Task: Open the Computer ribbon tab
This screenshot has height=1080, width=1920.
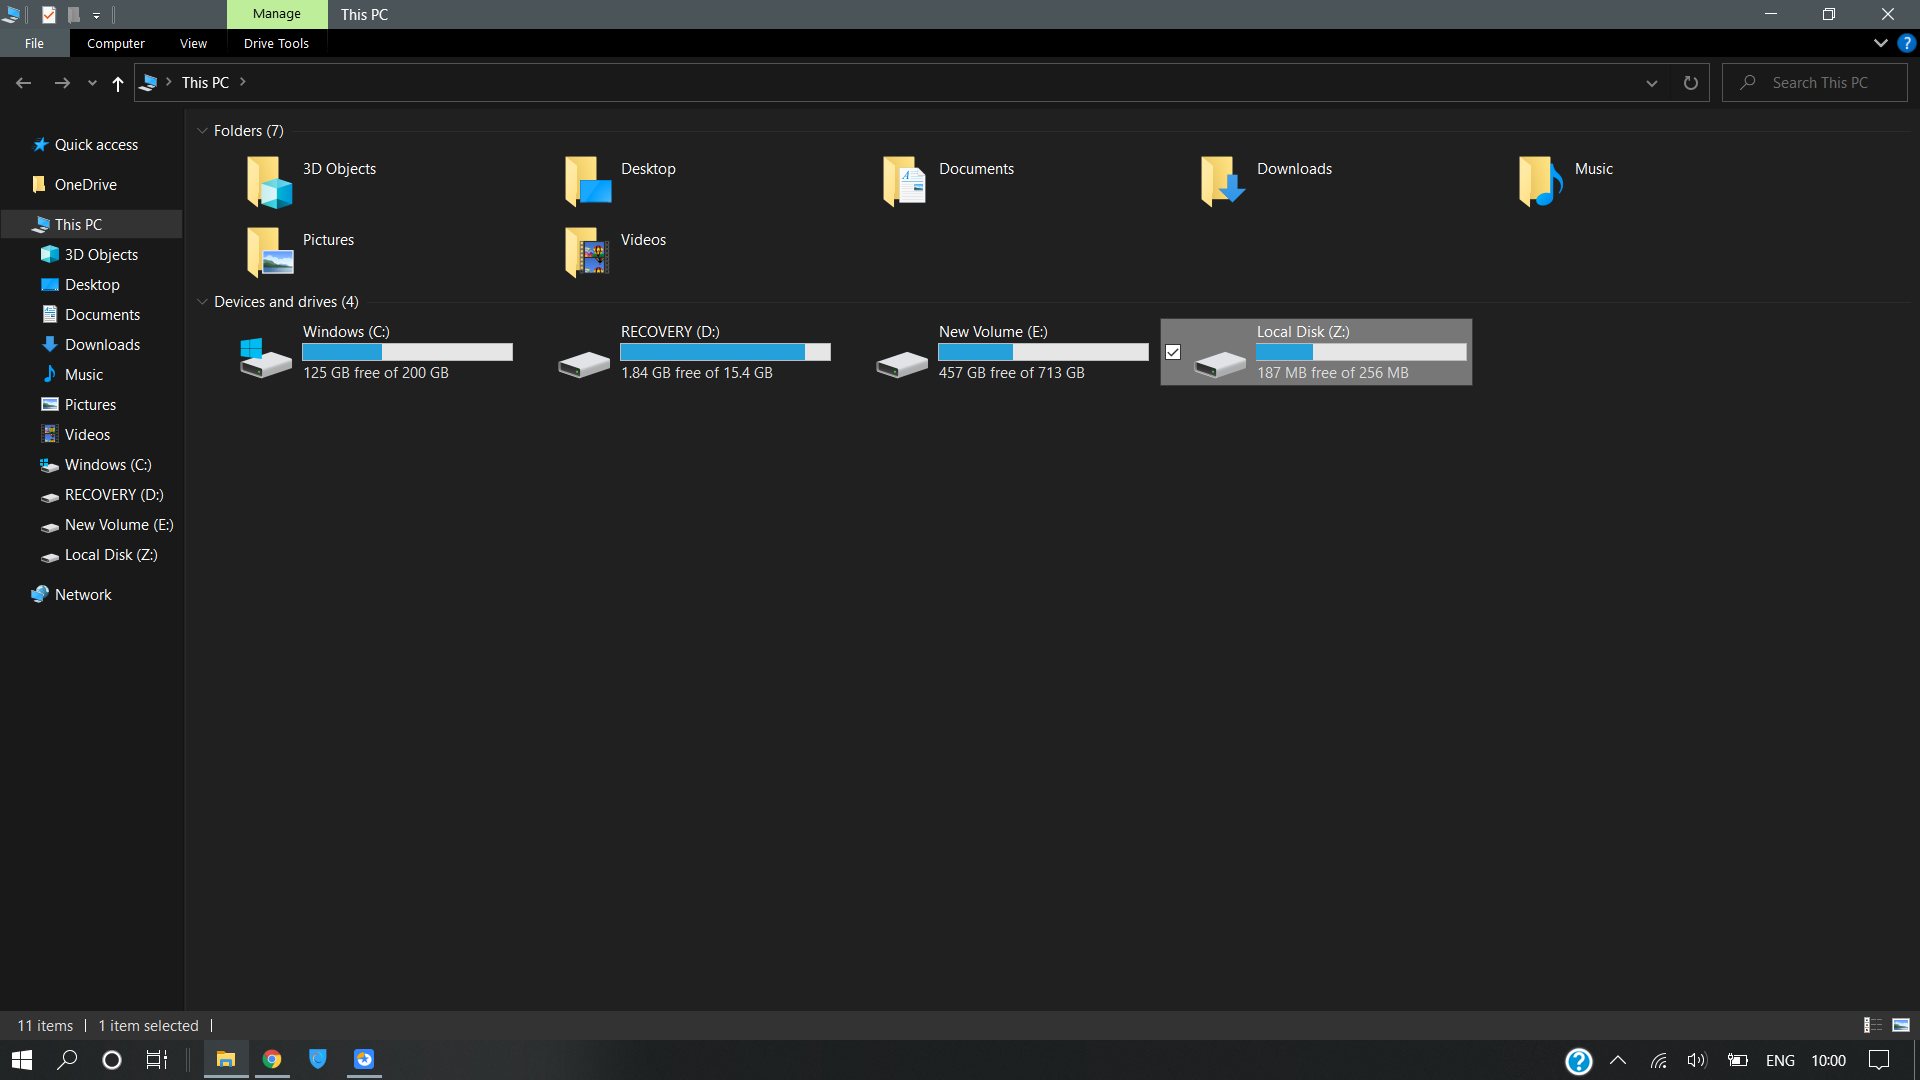Action: pyautogui.click(x=116, y=43)
